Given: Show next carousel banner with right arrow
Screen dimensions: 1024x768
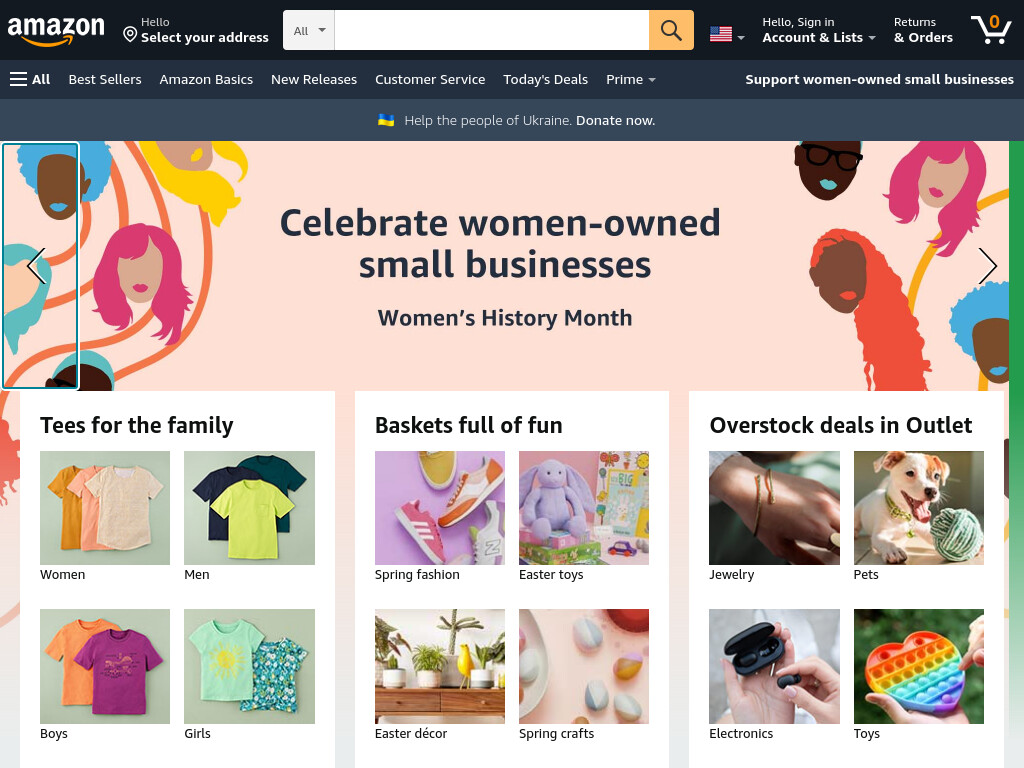Looking at the screenshot, I should coord(987,266).
